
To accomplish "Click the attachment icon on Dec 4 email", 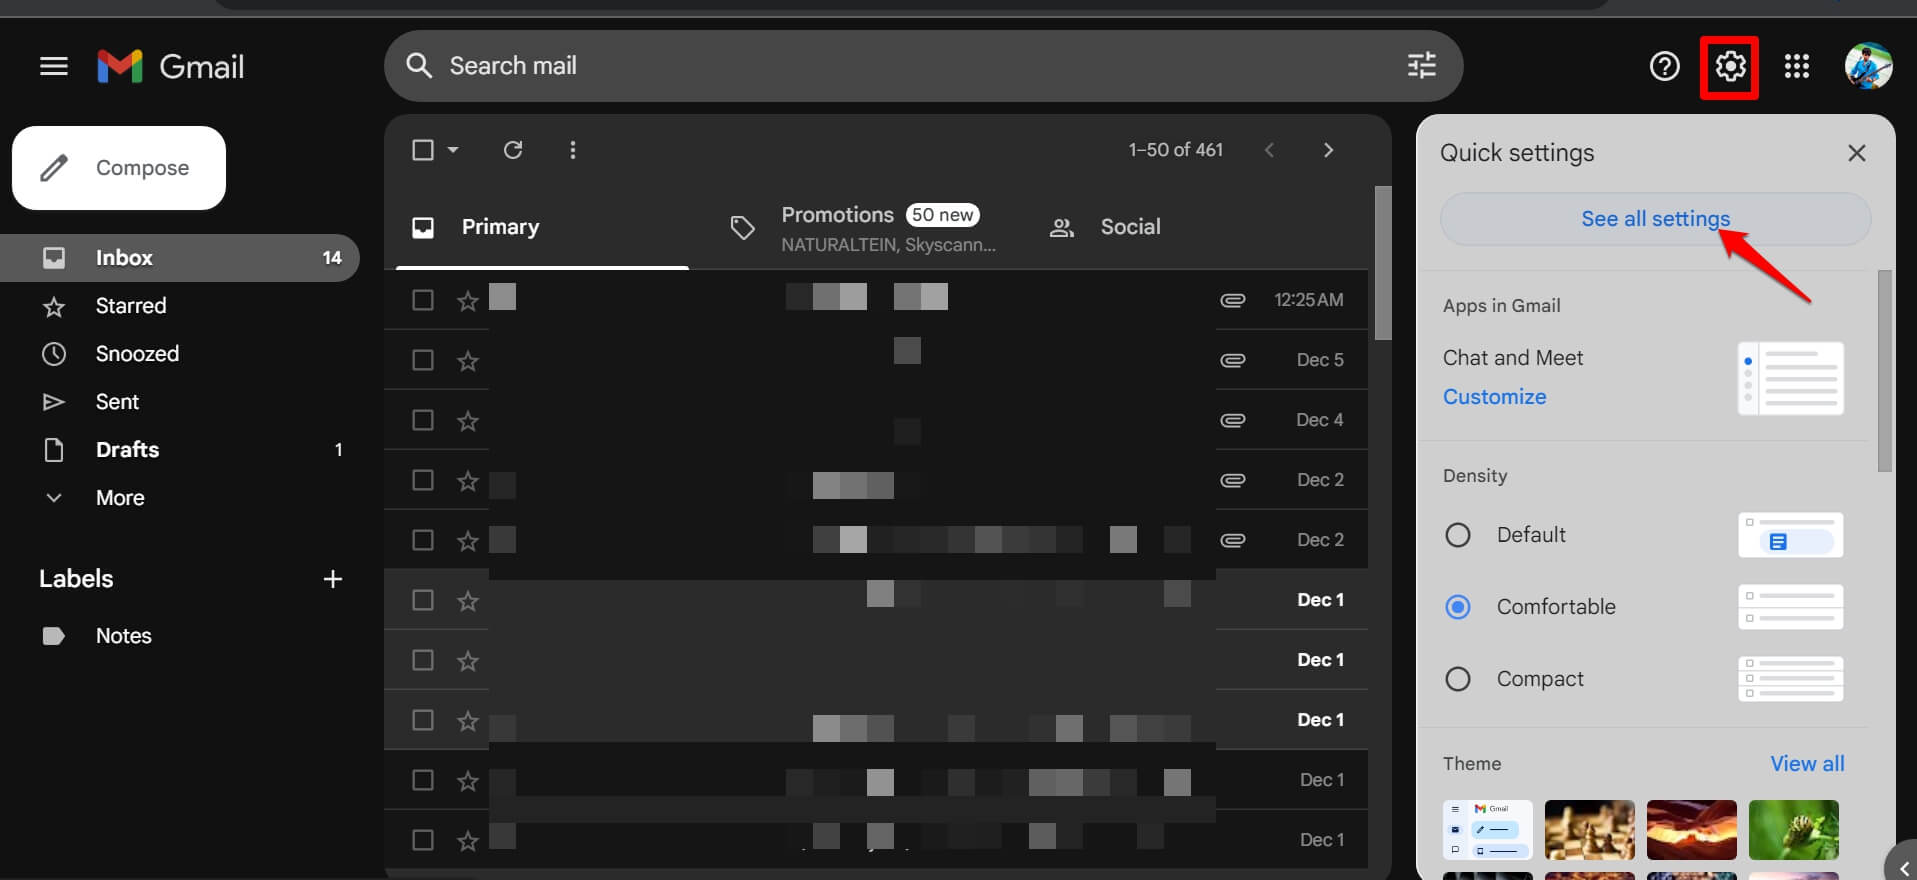I will [1233, 420].
